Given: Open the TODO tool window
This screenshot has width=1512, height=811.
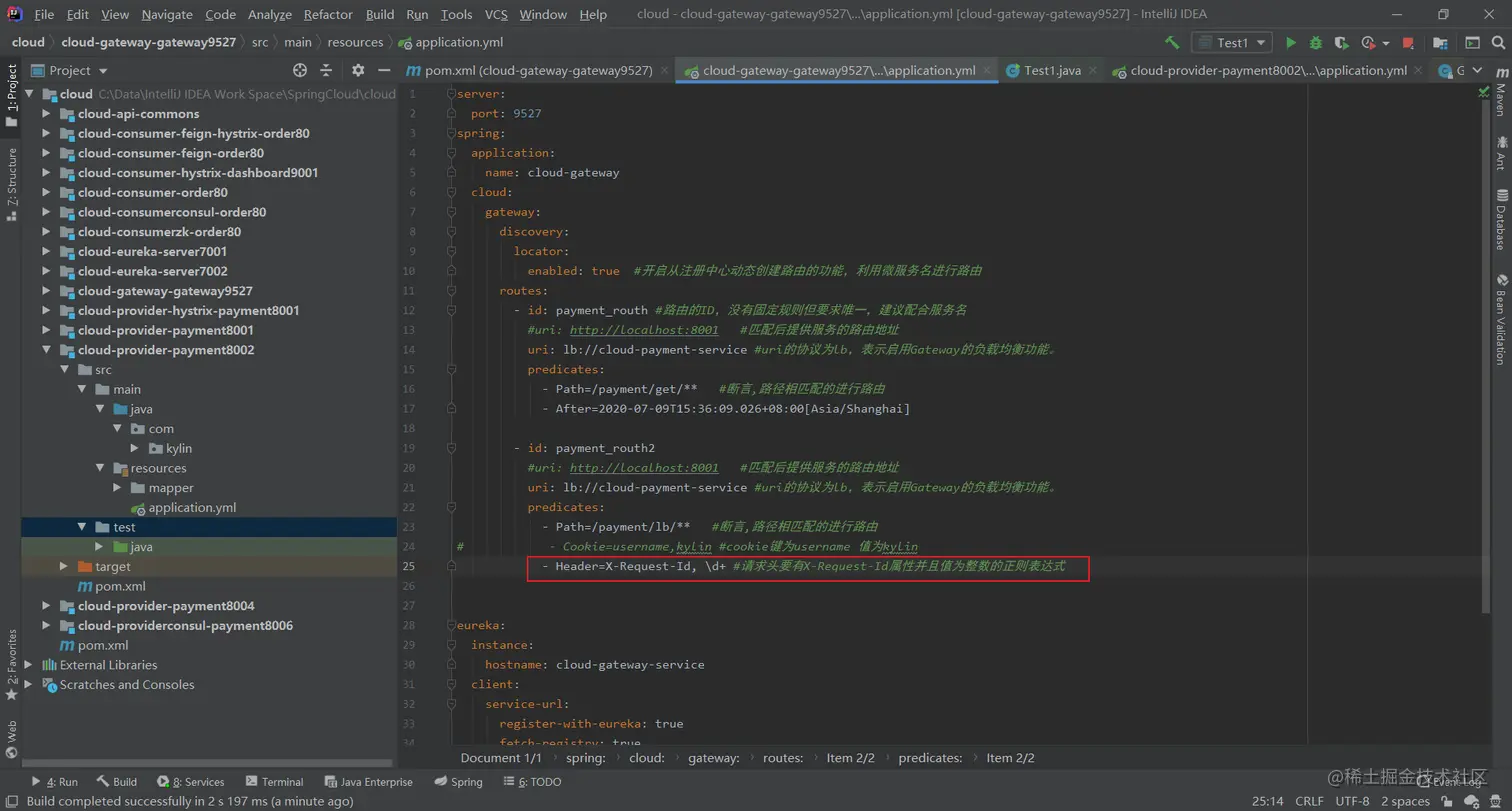Looking at the screenshot, I should tap(532, 782).
